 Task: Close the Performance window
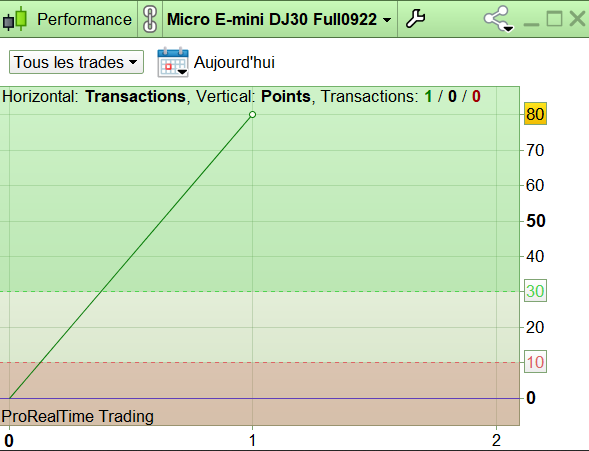coord(577,19)
